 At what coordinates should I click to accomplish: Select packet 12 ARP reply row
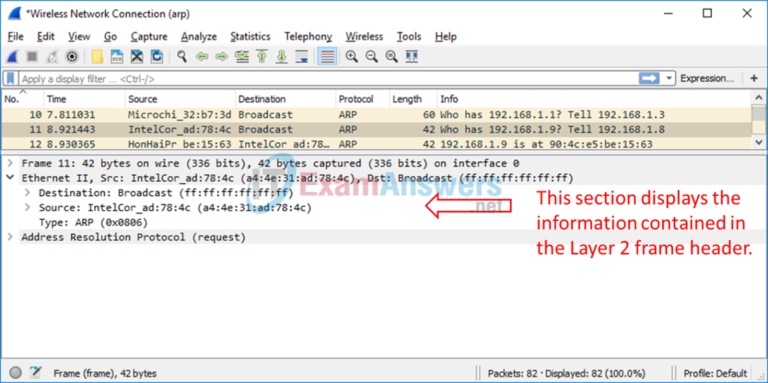coord(377,144)
